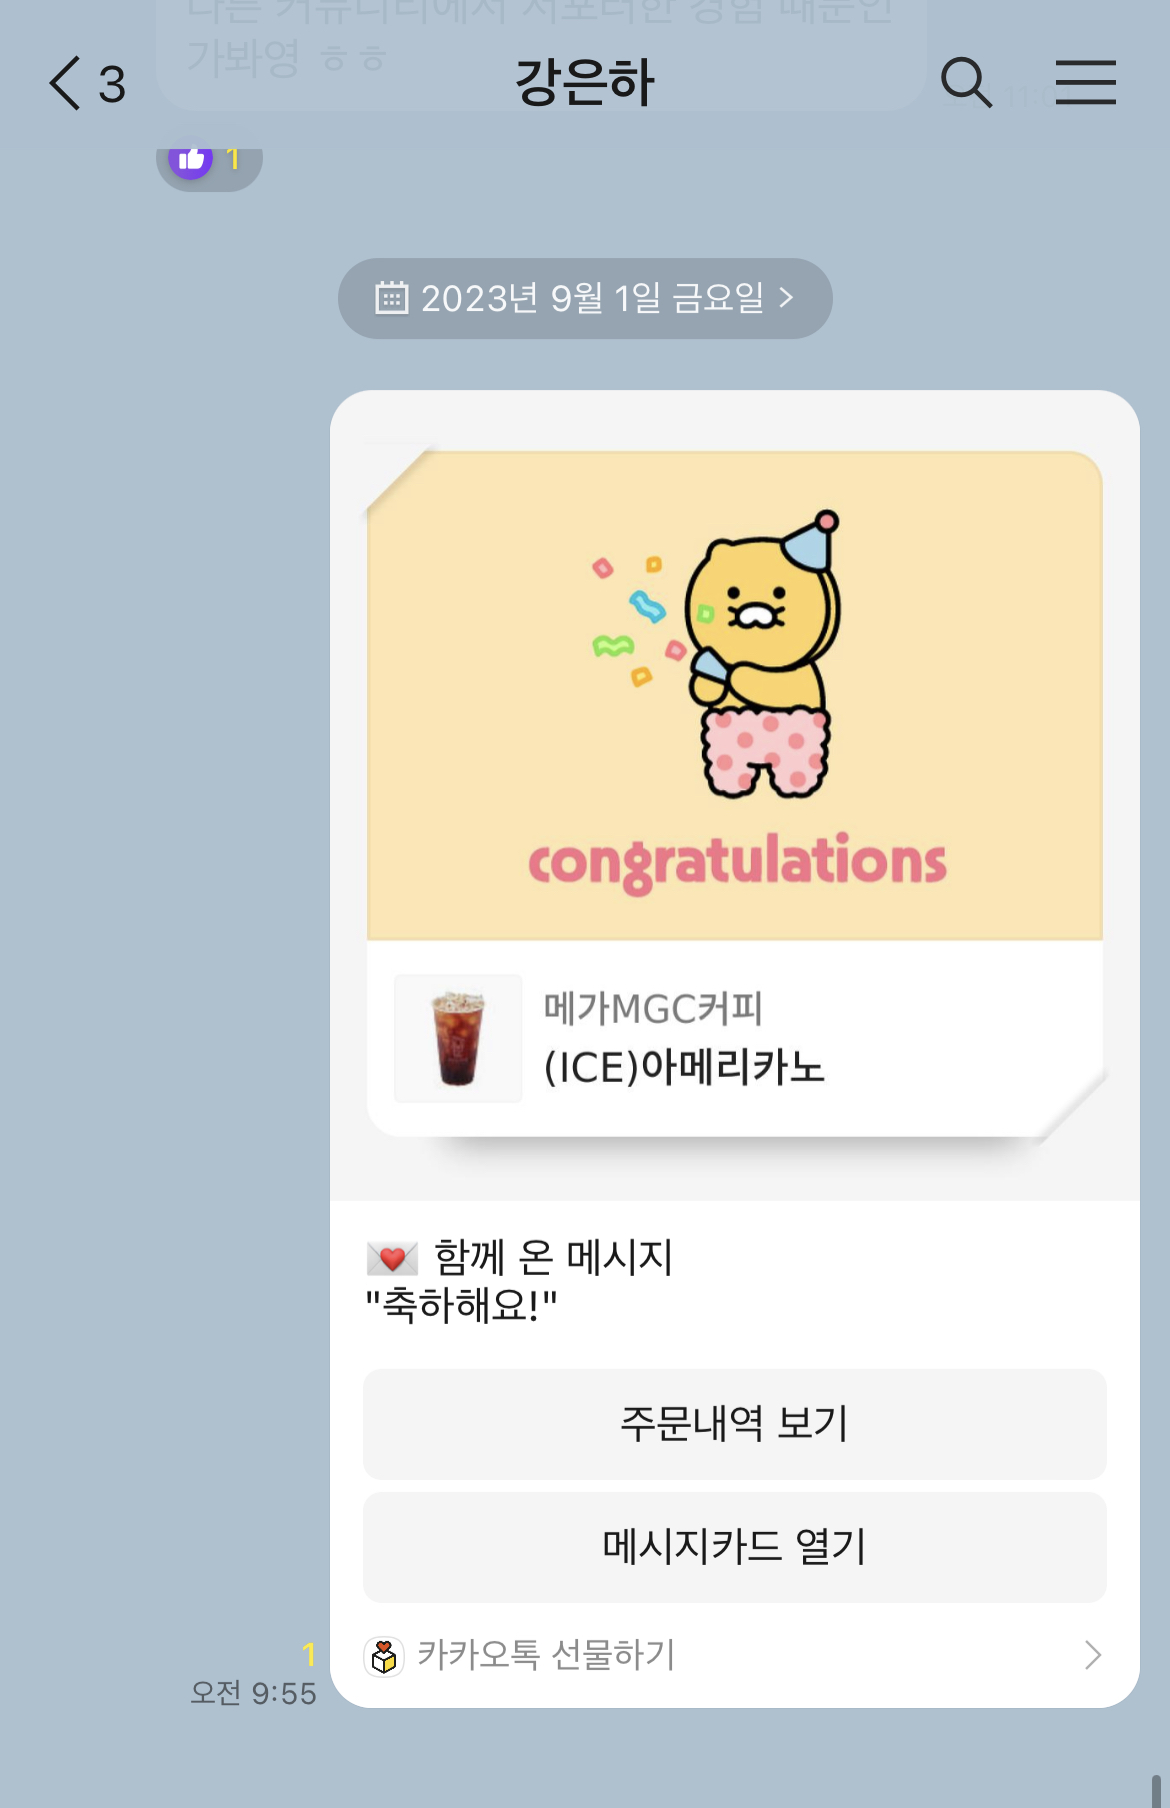Expand the 2023년 9월 1일 date selector
This screenshot has width=1170, height=1808.
point(585,298)
